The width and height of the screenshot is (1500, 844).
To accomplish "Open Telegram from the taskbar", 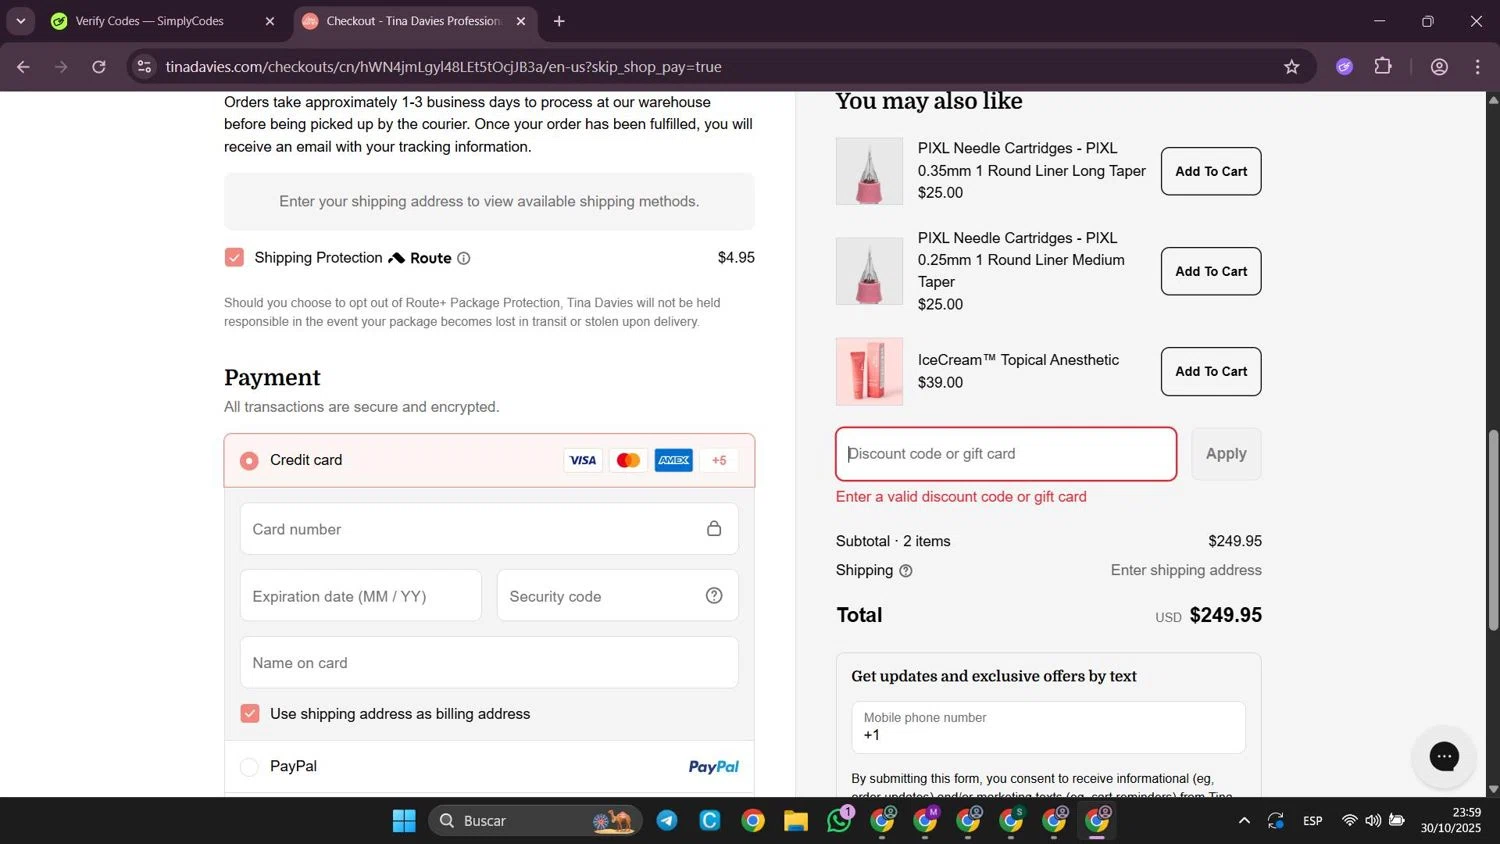I will [x=667, y=821].
